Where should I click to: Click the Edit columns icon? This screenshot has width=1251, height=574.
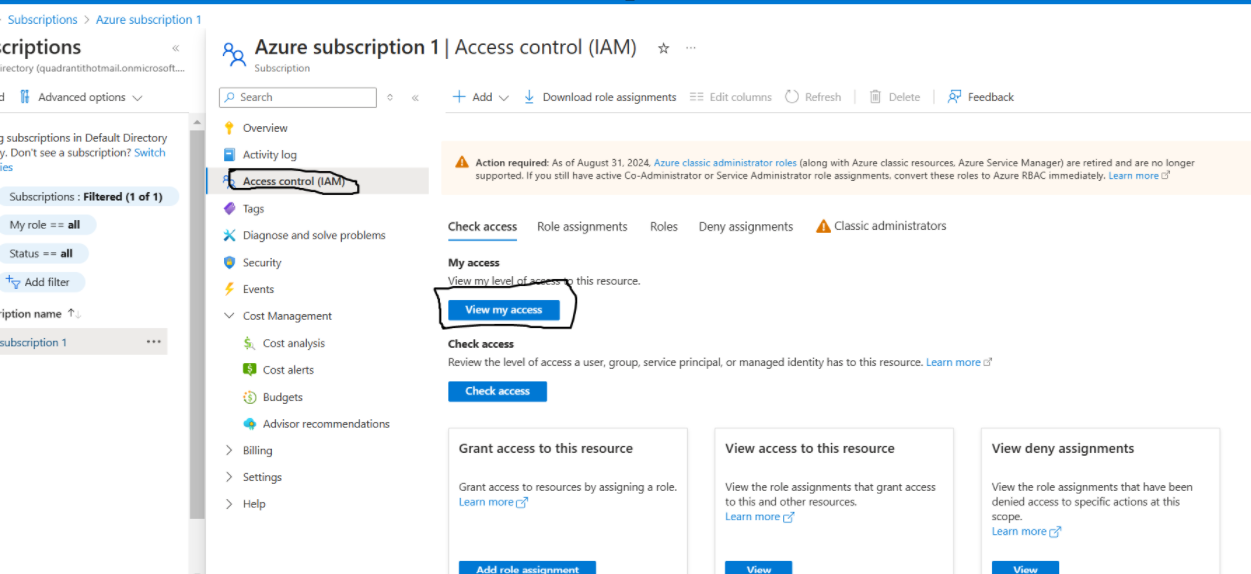click(x=697, y=97)
